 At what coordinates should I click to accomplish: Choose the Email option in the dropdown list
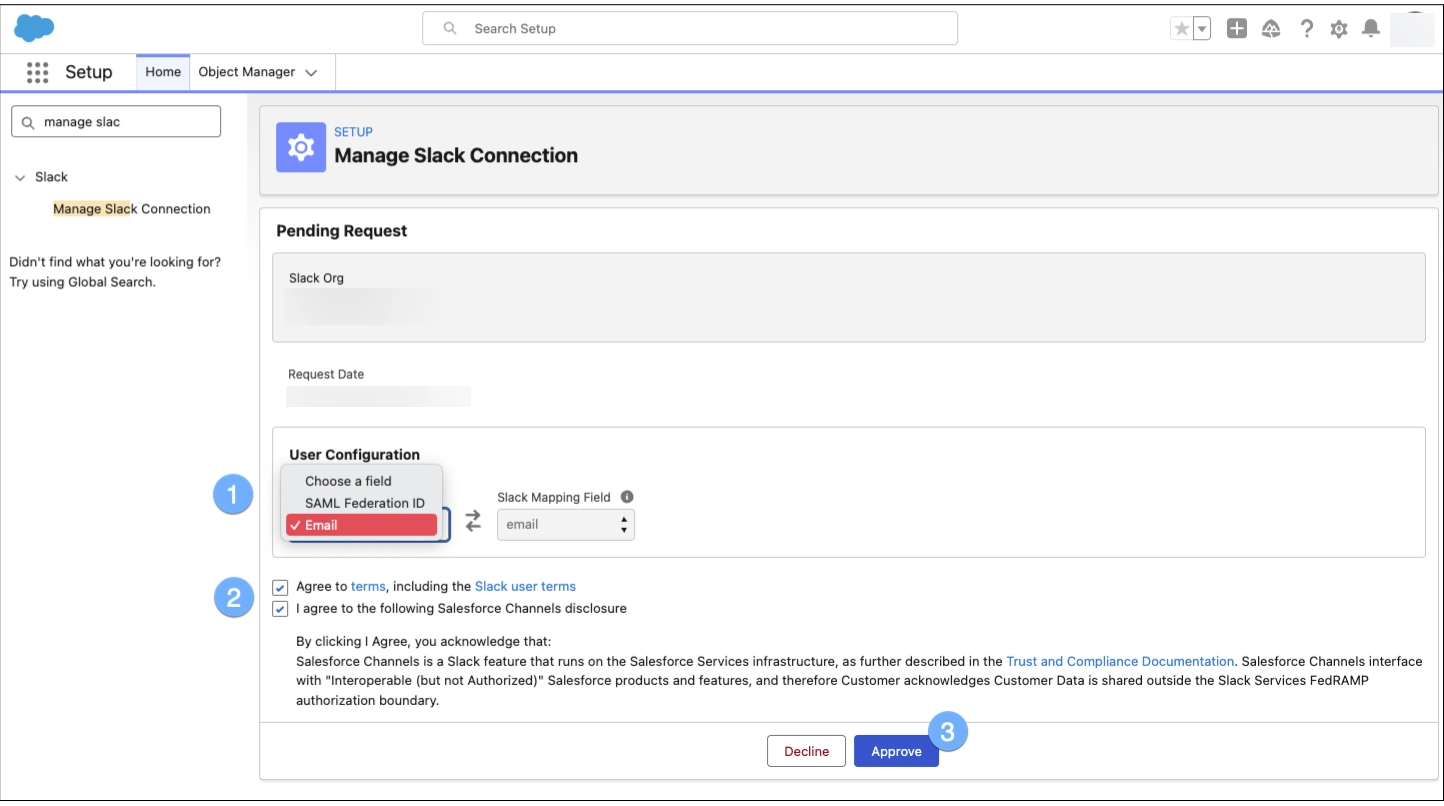[361, 525]
